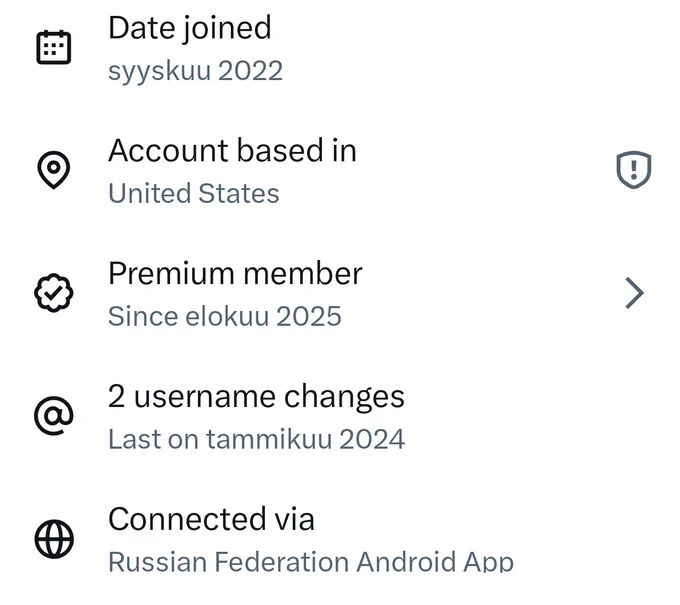Tap the location pin icon
This screenshot has height=605, width=680.
pos(53,170)
